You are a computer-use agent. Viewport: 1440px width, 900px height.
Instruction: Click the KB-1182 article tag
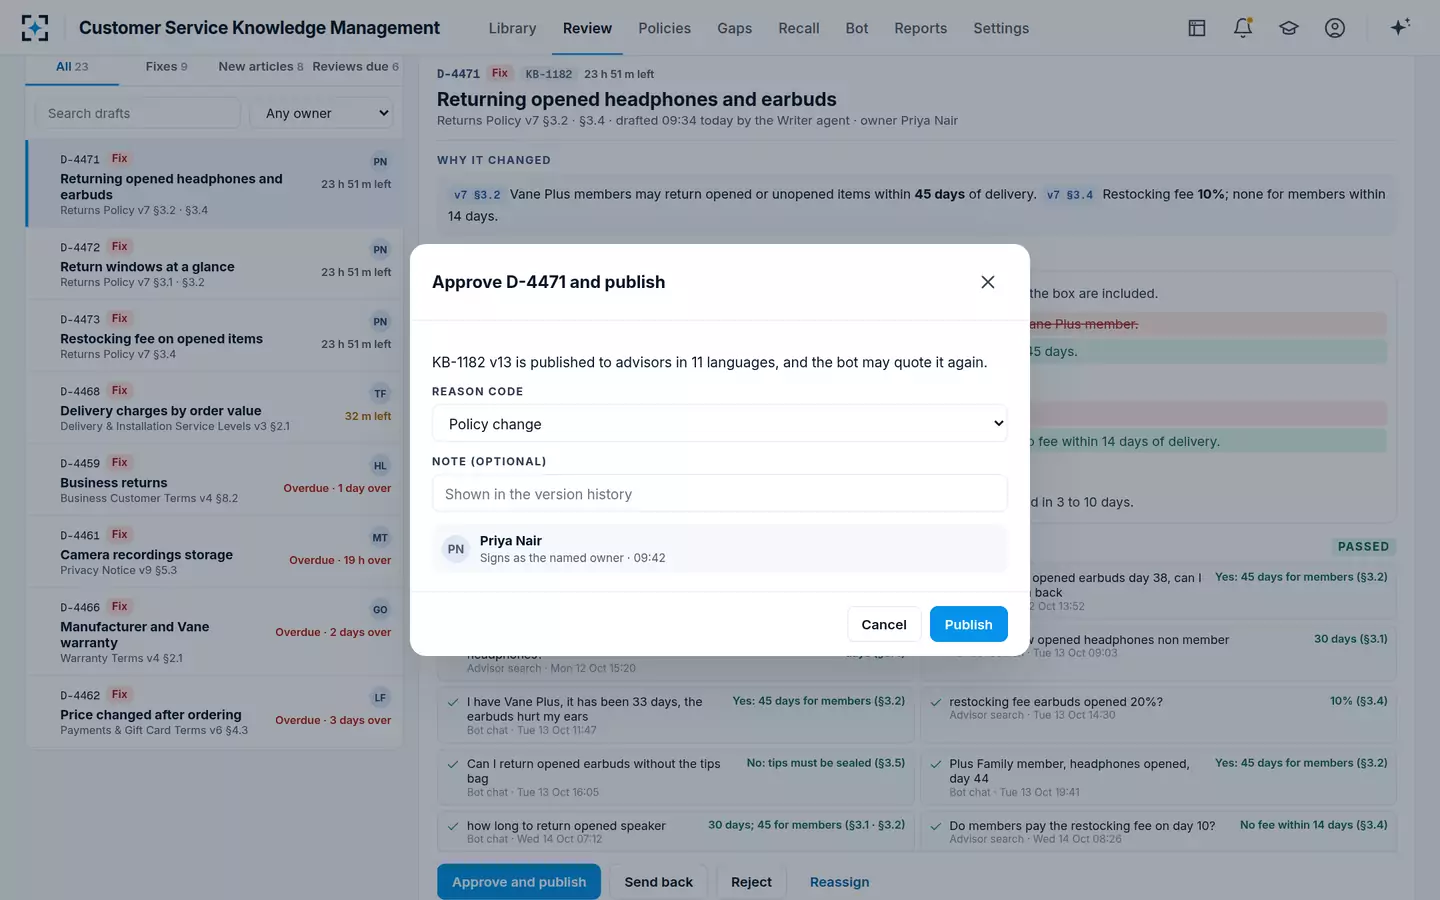pos(549,74)
